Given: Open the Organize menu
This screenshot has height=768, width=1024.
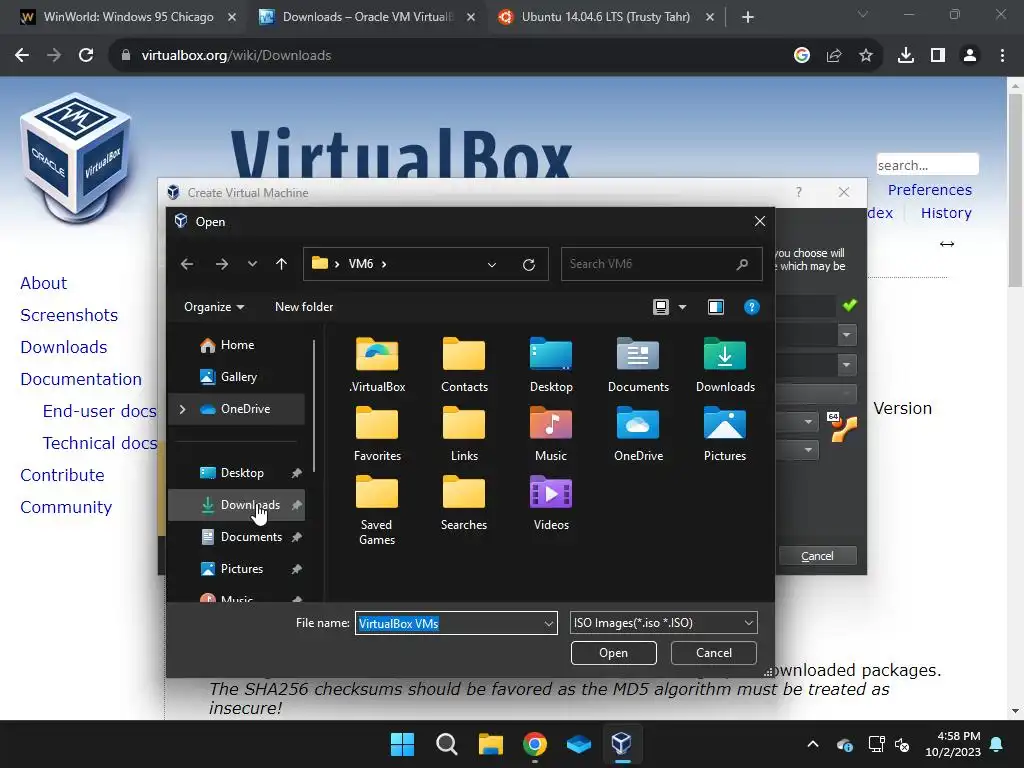Looking at the screenshot, I should click(x=214, y=307).
